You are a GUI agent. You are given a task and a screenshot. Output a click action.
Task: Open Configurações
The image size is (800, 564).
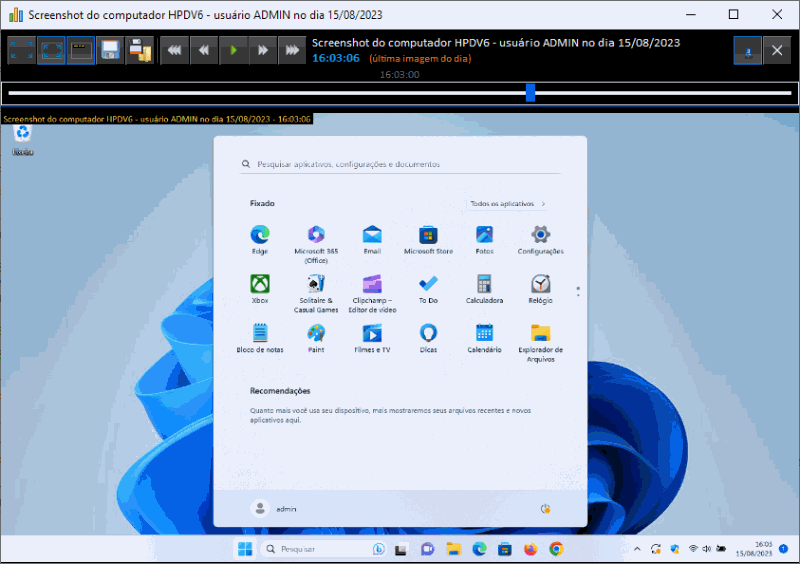tap(540, 240)
